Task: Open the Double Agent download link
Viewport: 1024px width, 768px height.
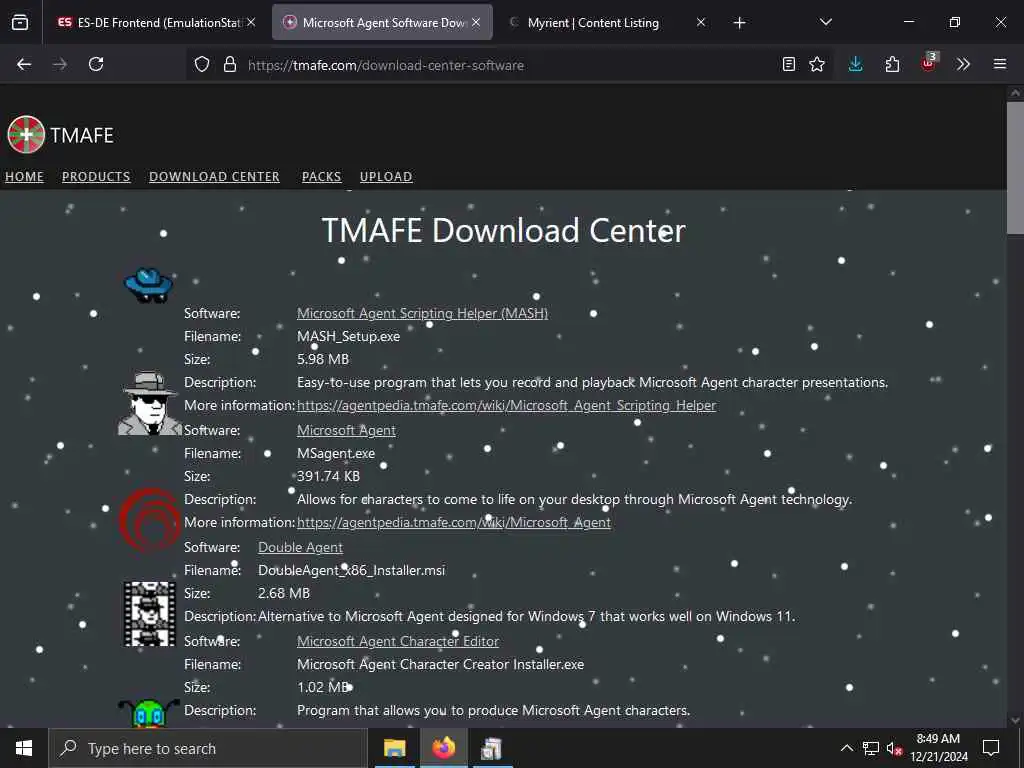Action: (x=300, y=547)
